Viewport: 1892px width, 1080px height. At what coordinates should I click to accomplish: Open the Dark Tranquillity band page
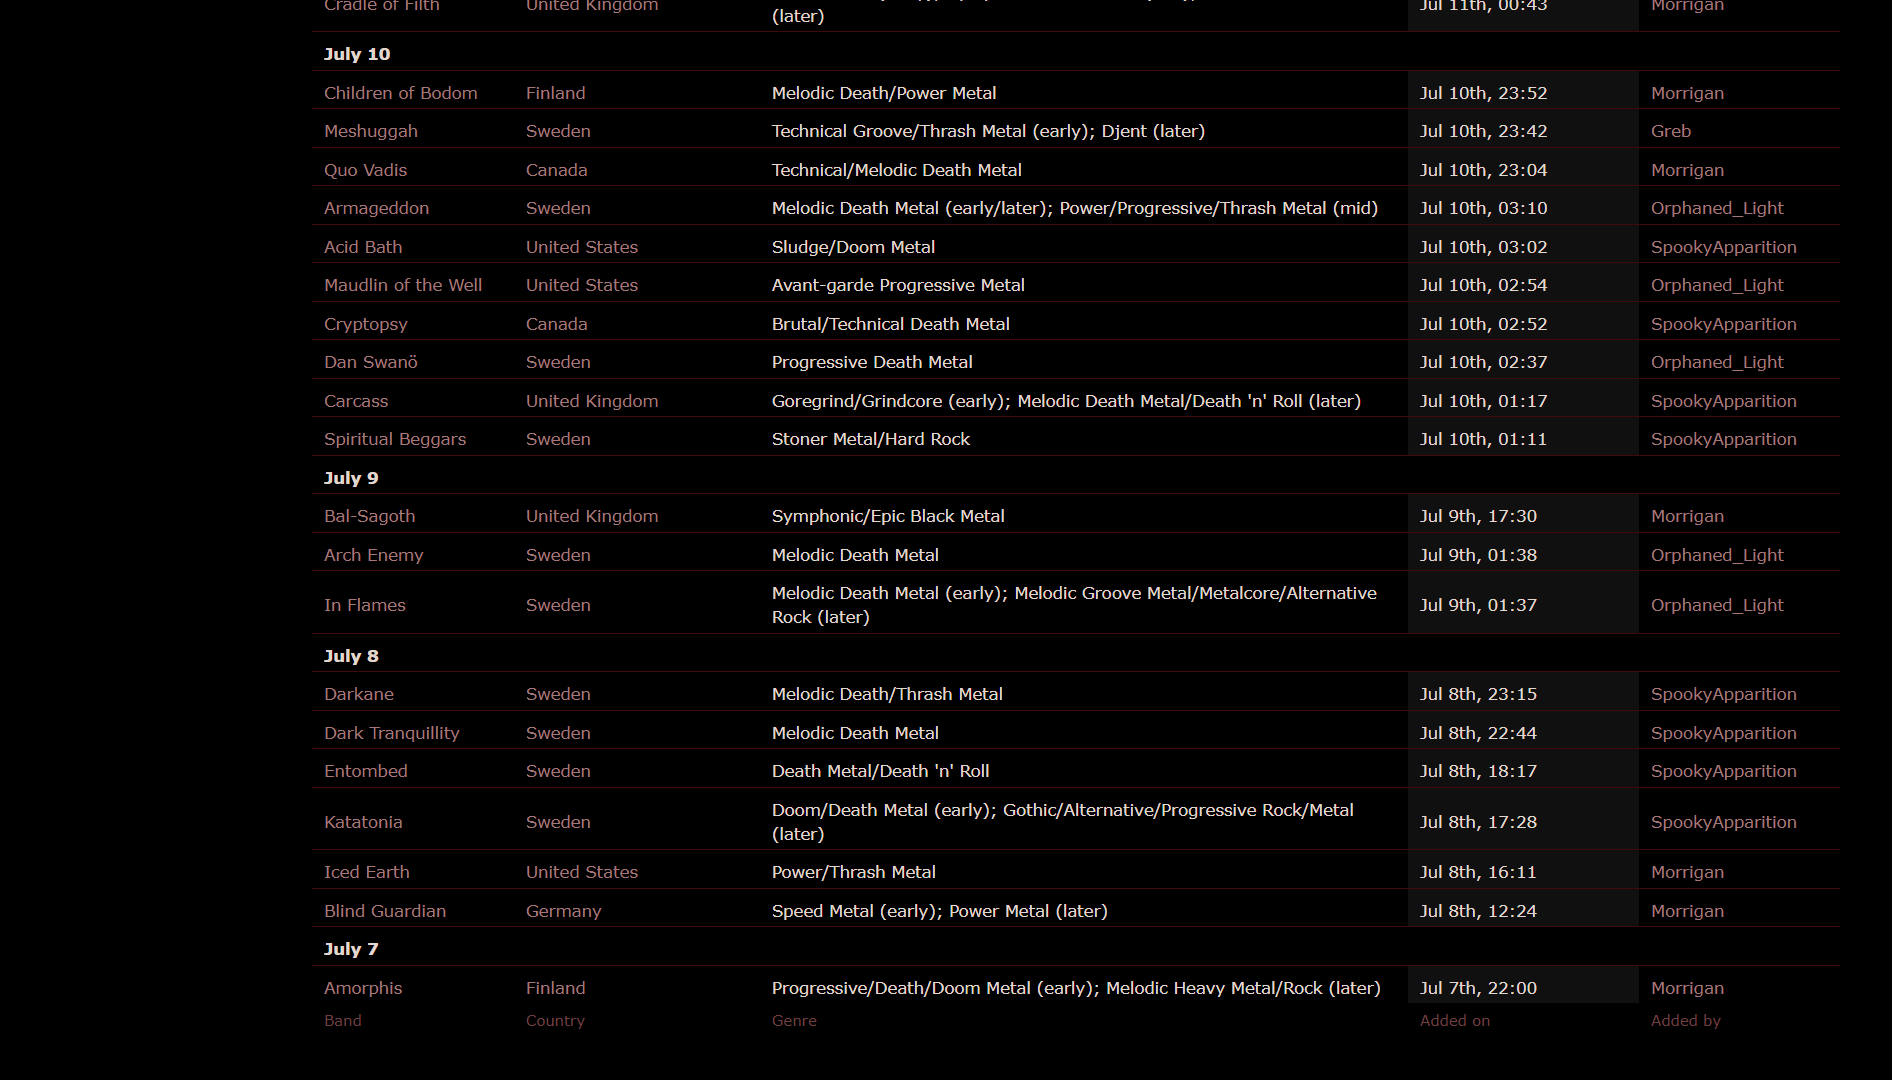click(392, 733)
